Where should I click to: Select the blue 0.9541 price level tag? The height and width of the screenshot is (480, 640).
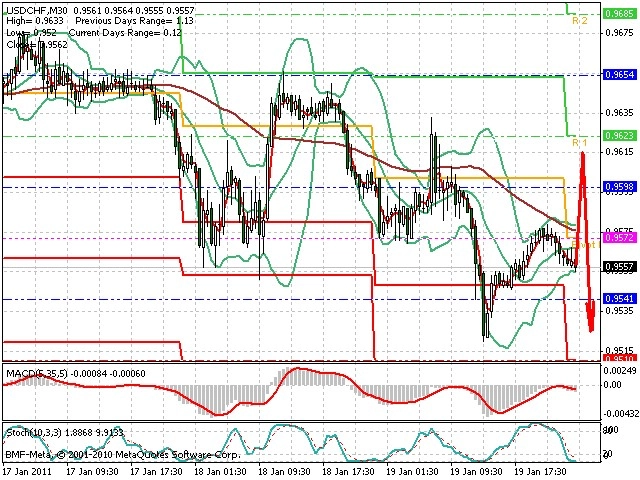619,298
